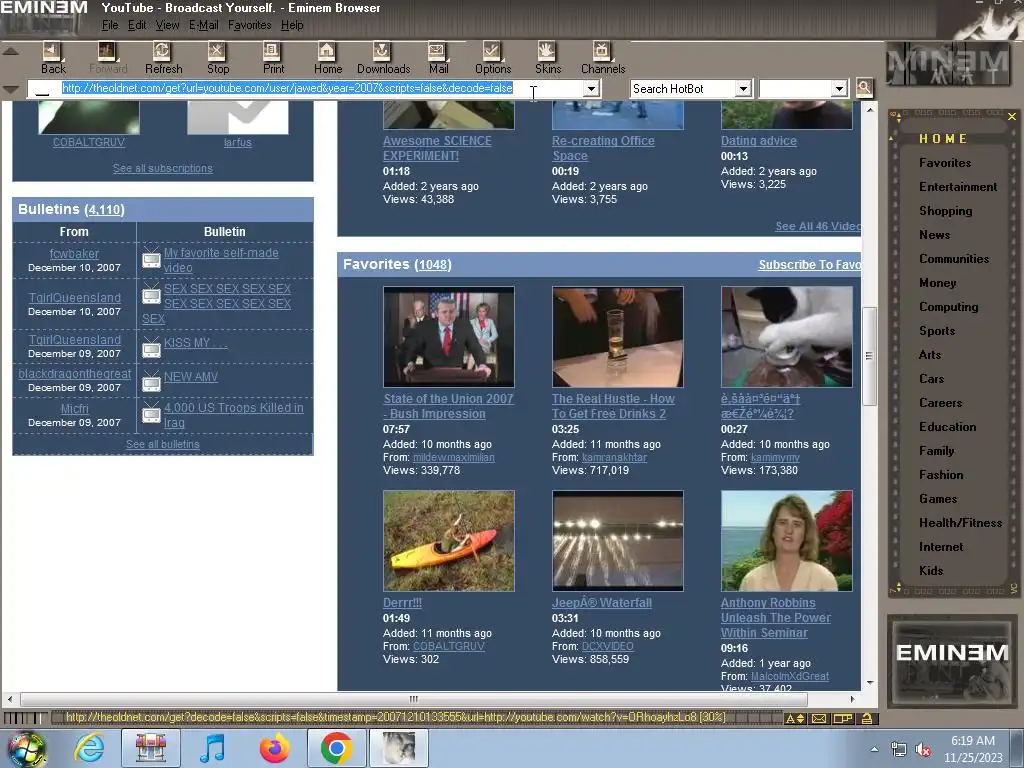Viewport: 1024px width, 768px height.
Task: Select Computing in the channel sidebar
Action: point(948,307)
